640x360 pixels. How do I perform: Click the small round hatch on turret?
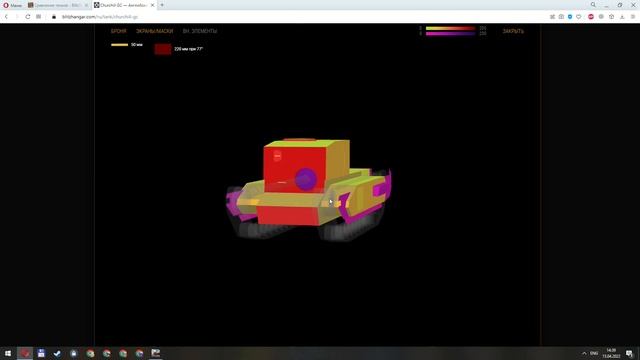click(x=277, y=156)
